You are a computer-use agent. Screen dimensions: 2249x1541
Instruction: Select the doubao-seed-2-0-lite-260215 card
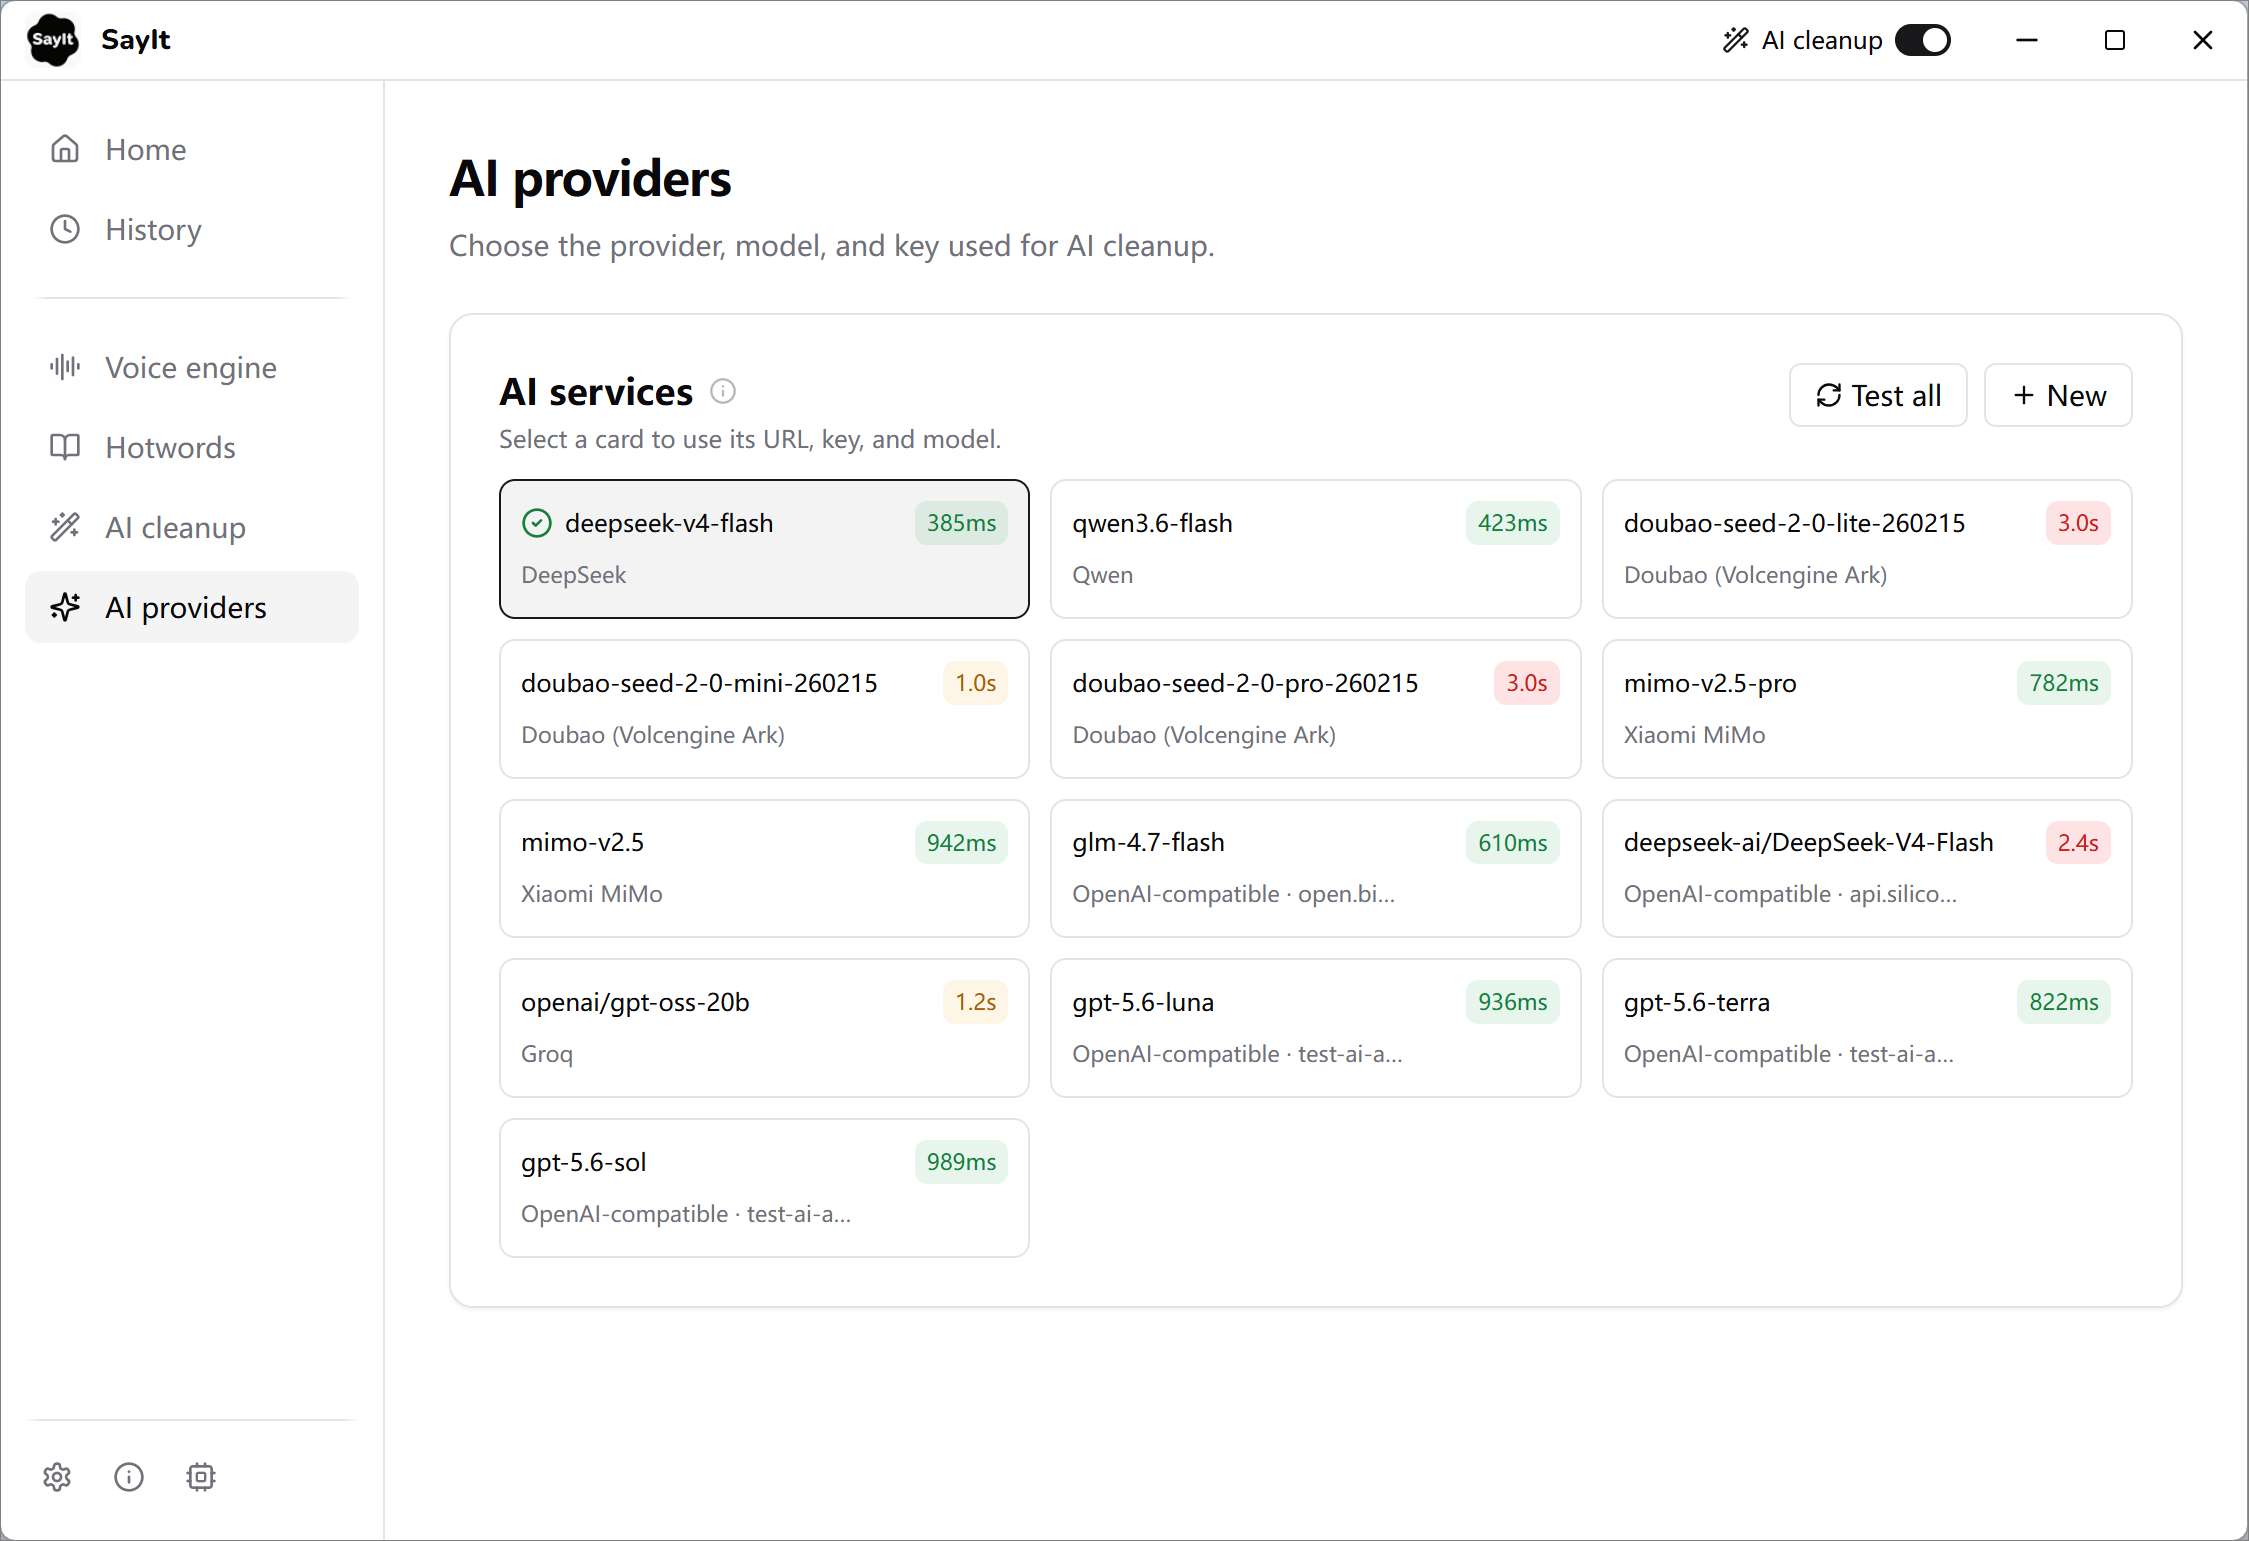[1867, 549]
